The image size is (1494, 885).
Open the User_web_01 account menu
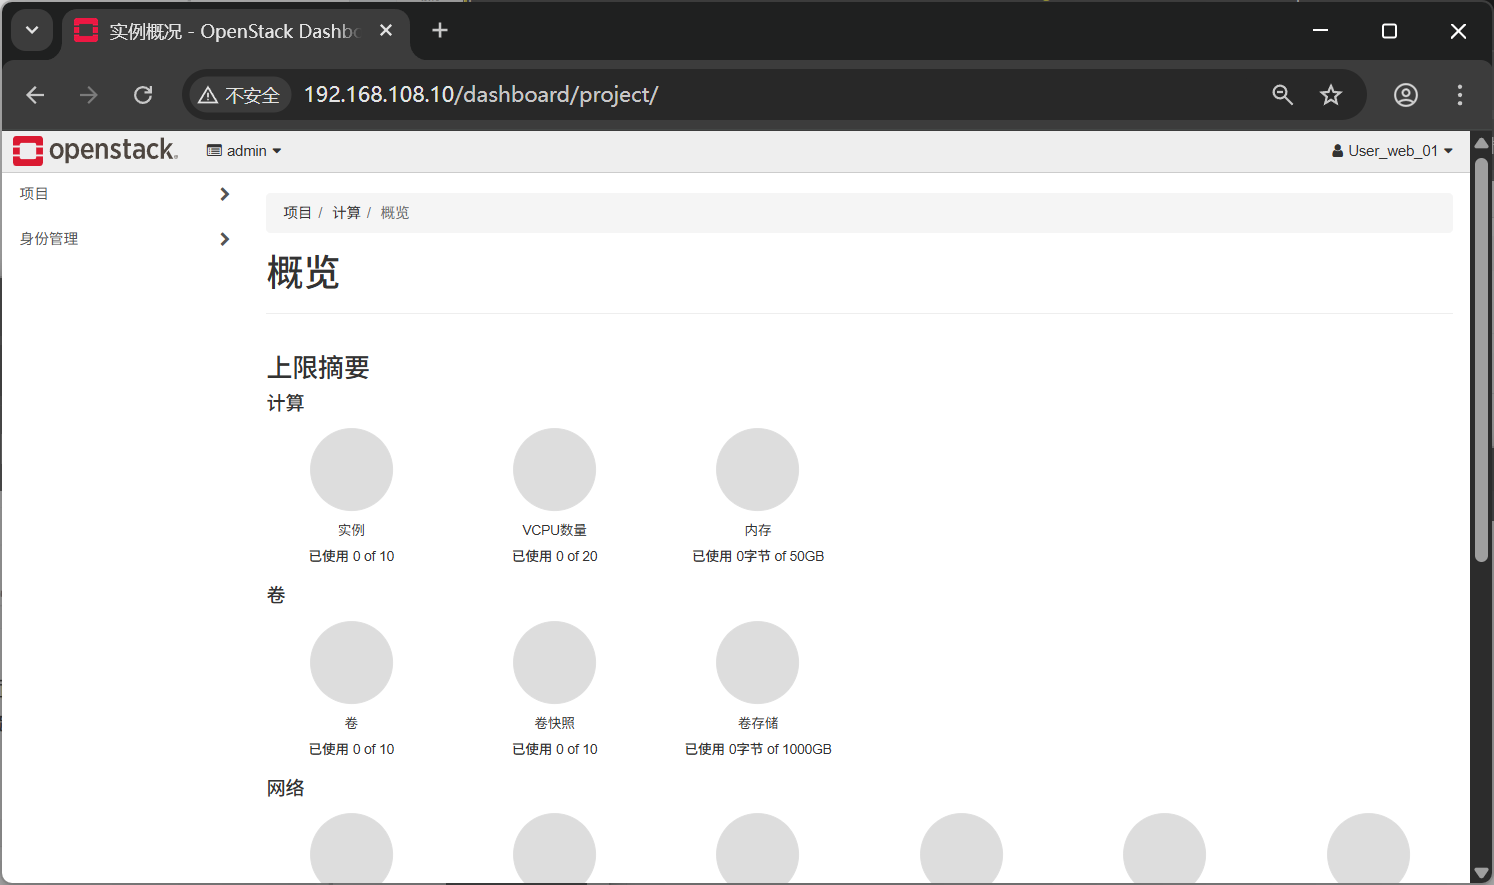pyautogui.click(x=1392, y=151)
